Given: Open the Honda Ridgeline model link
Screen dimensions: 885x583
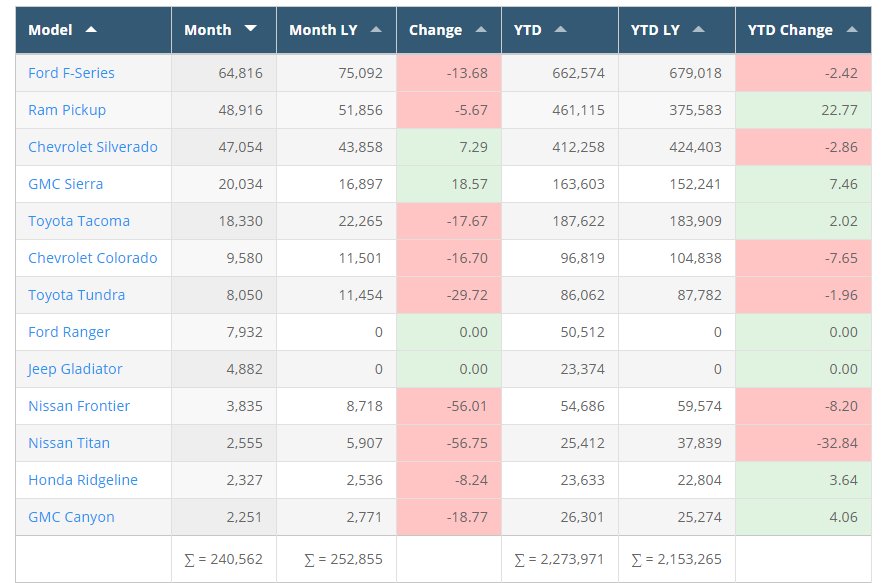Looking at the screenshot, I should [x=83, y=480].
